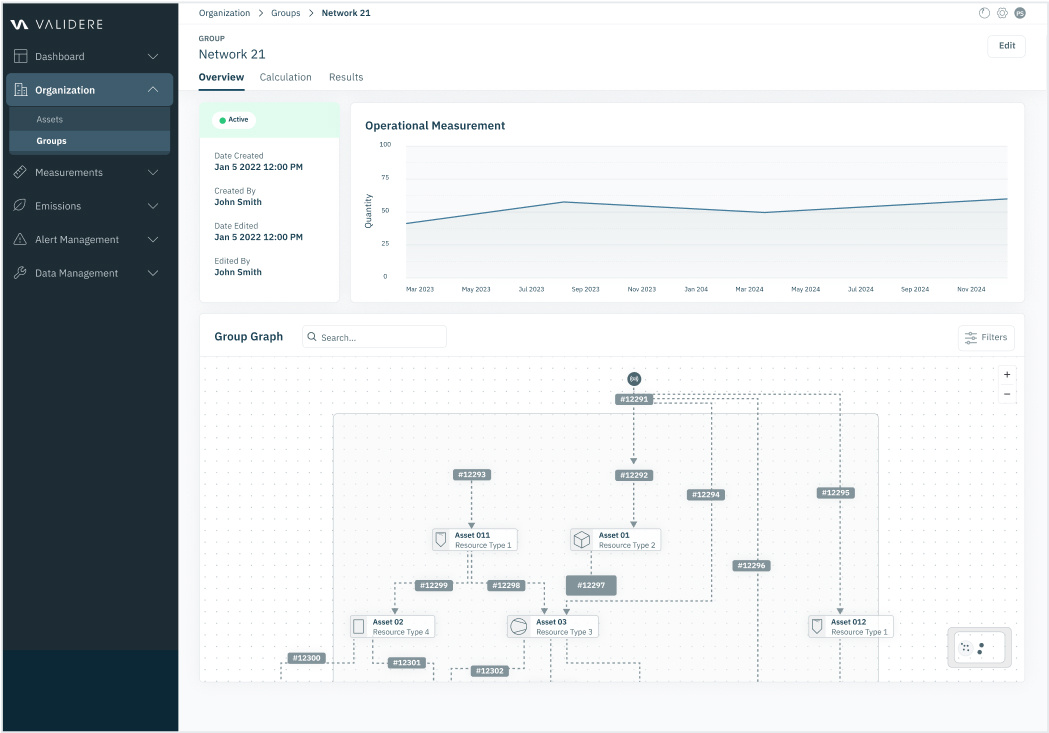Click the Emissions leaf icon
1049x733 pixels.
click(x=20, y=205)
